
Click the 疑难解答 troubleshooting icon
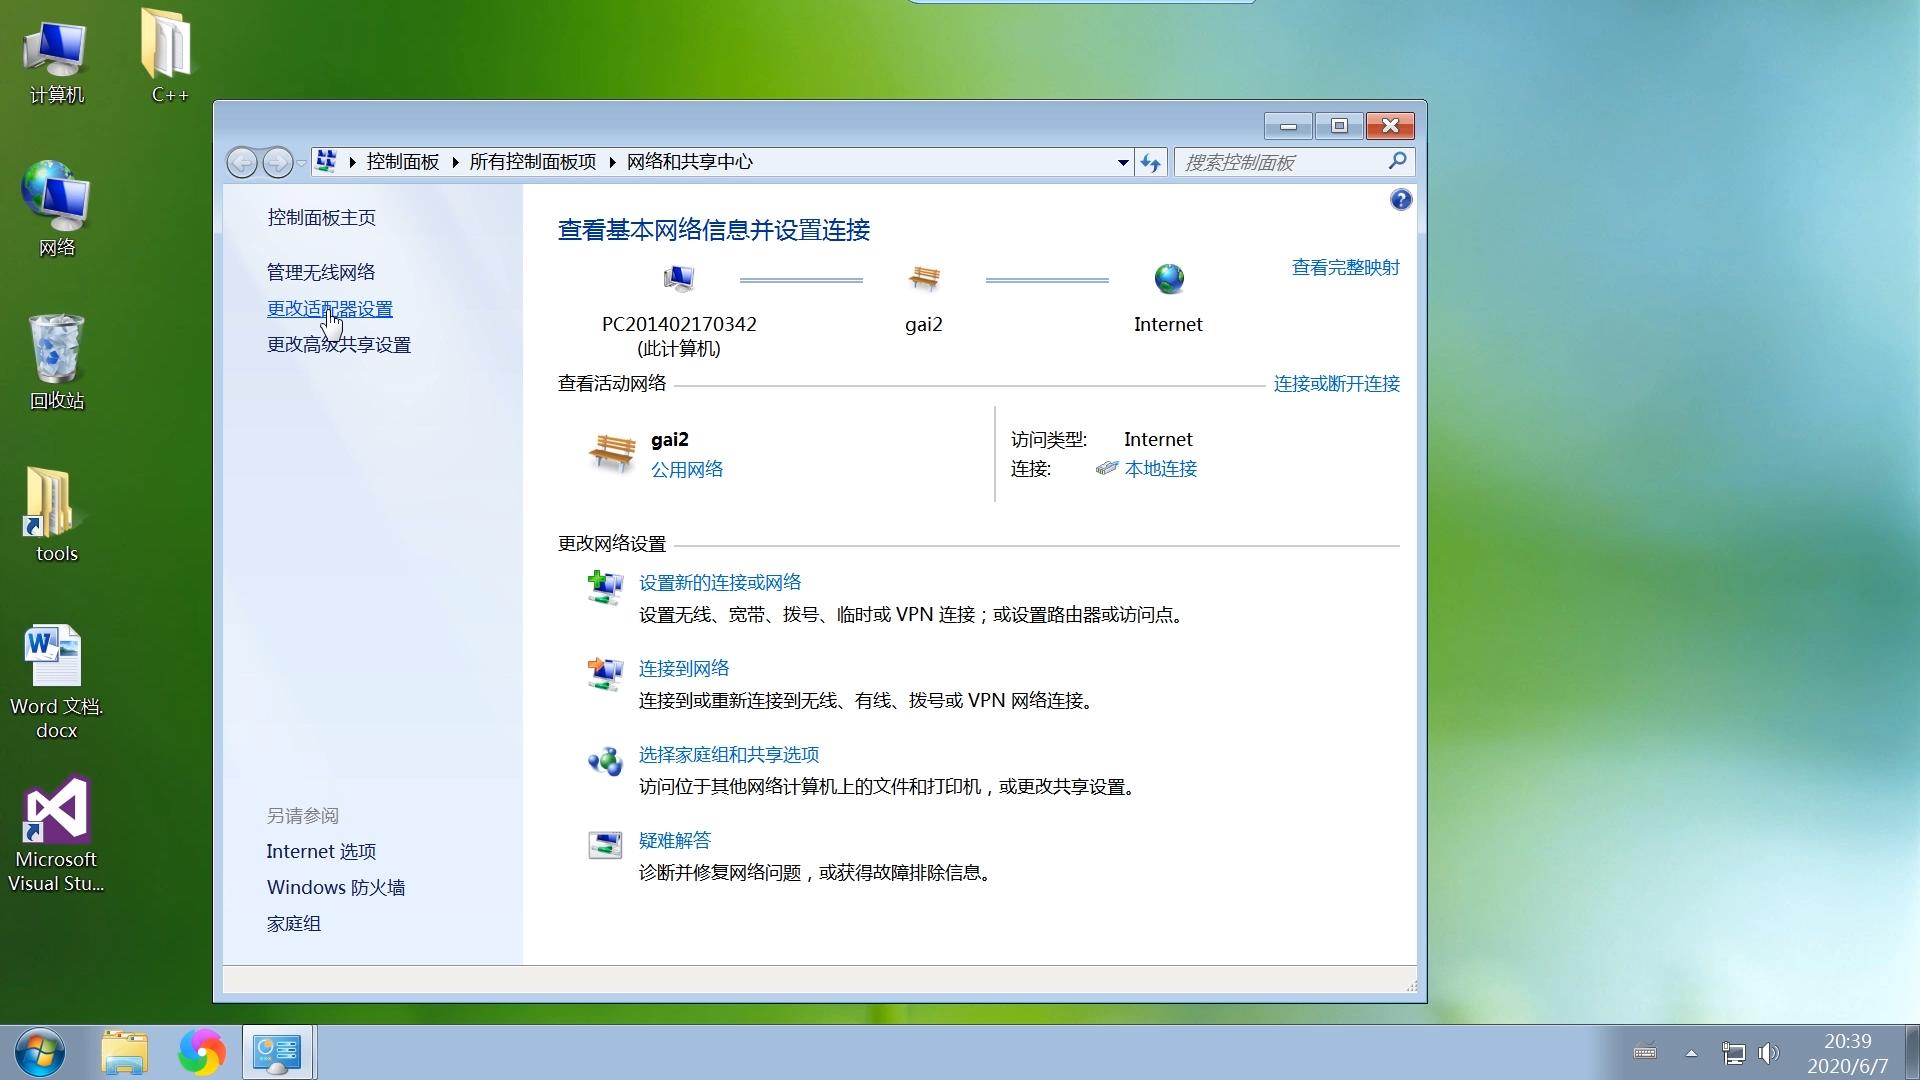[x=604, y=845]
